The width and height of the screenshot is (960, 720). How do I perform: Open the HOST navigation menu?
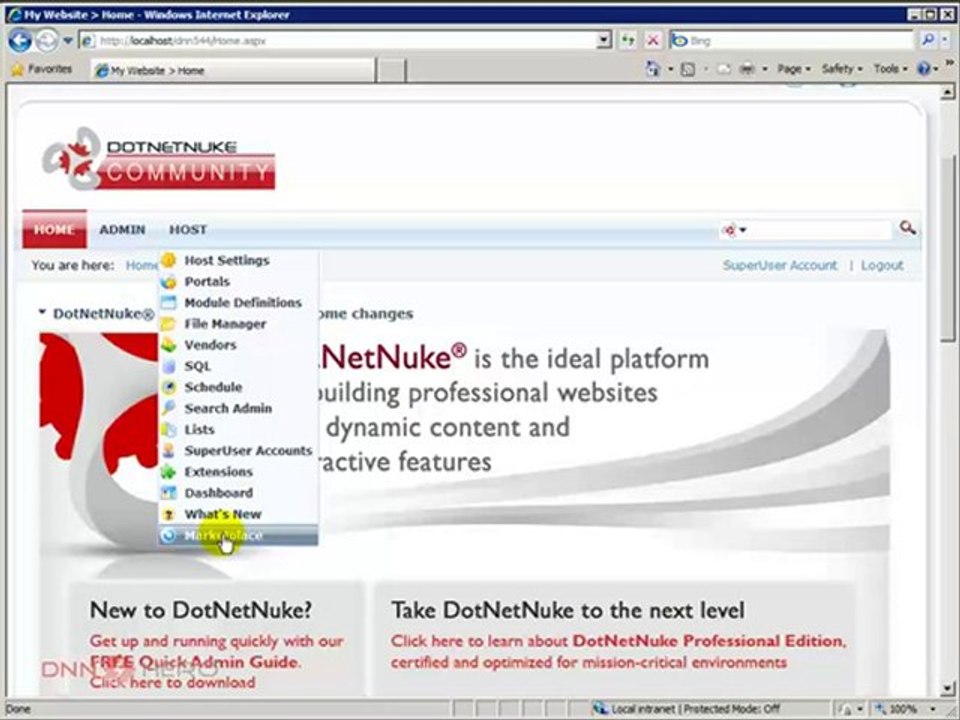click(x=188, y=230)
